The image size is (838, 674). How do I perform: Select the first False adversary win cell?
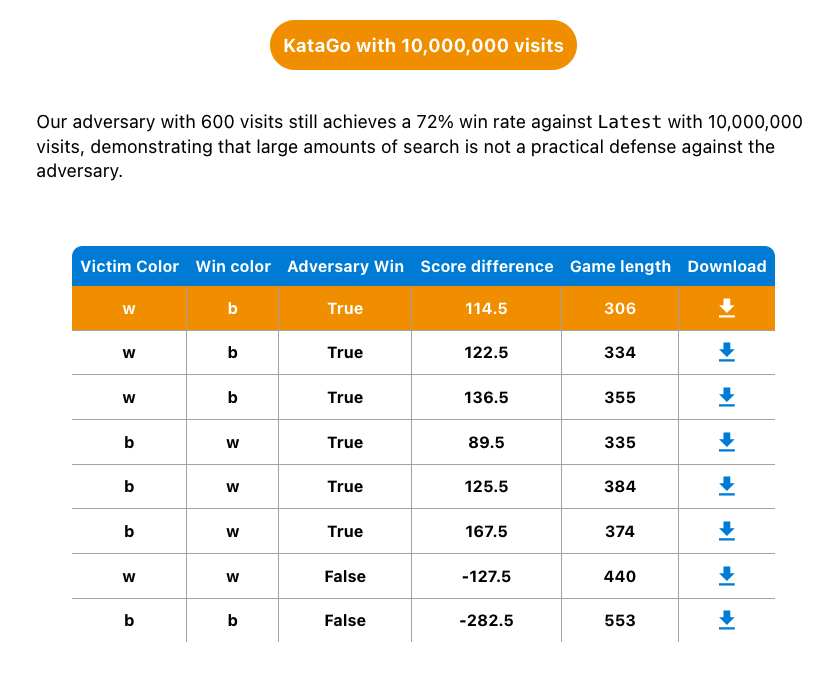click(345, 576)
